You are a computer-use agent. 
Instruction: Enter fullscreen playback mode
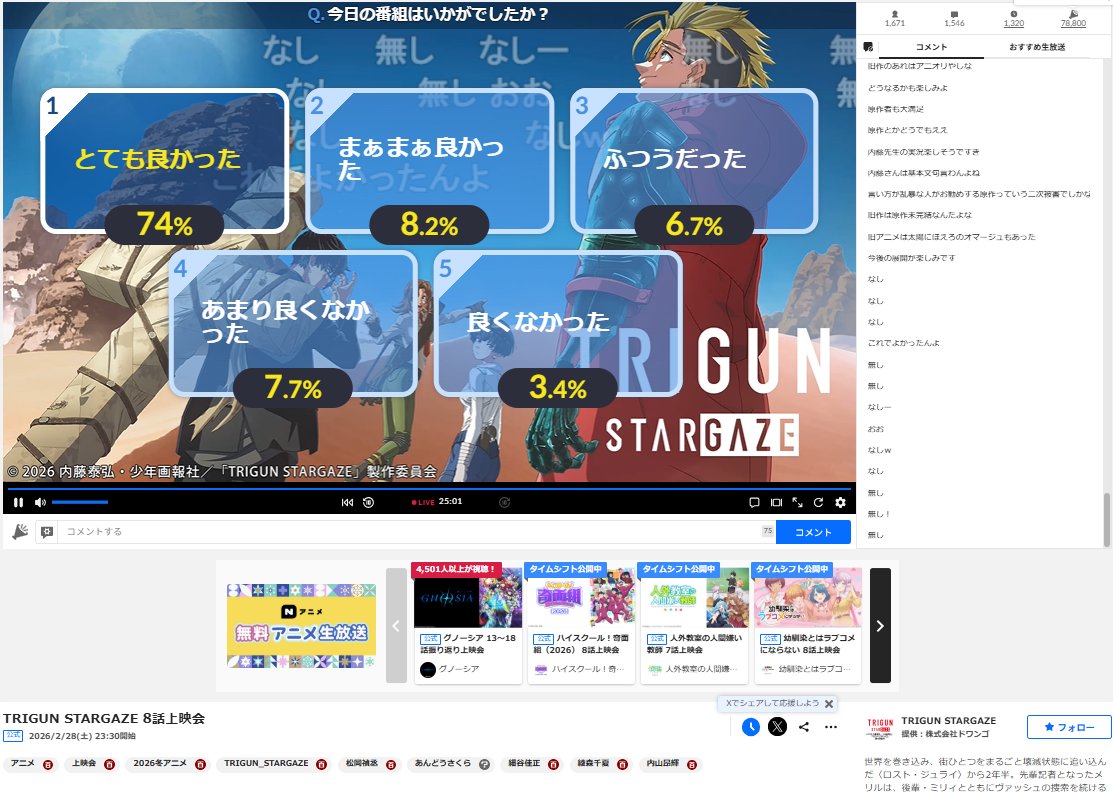pyautogui.click(x=797, y=503)
